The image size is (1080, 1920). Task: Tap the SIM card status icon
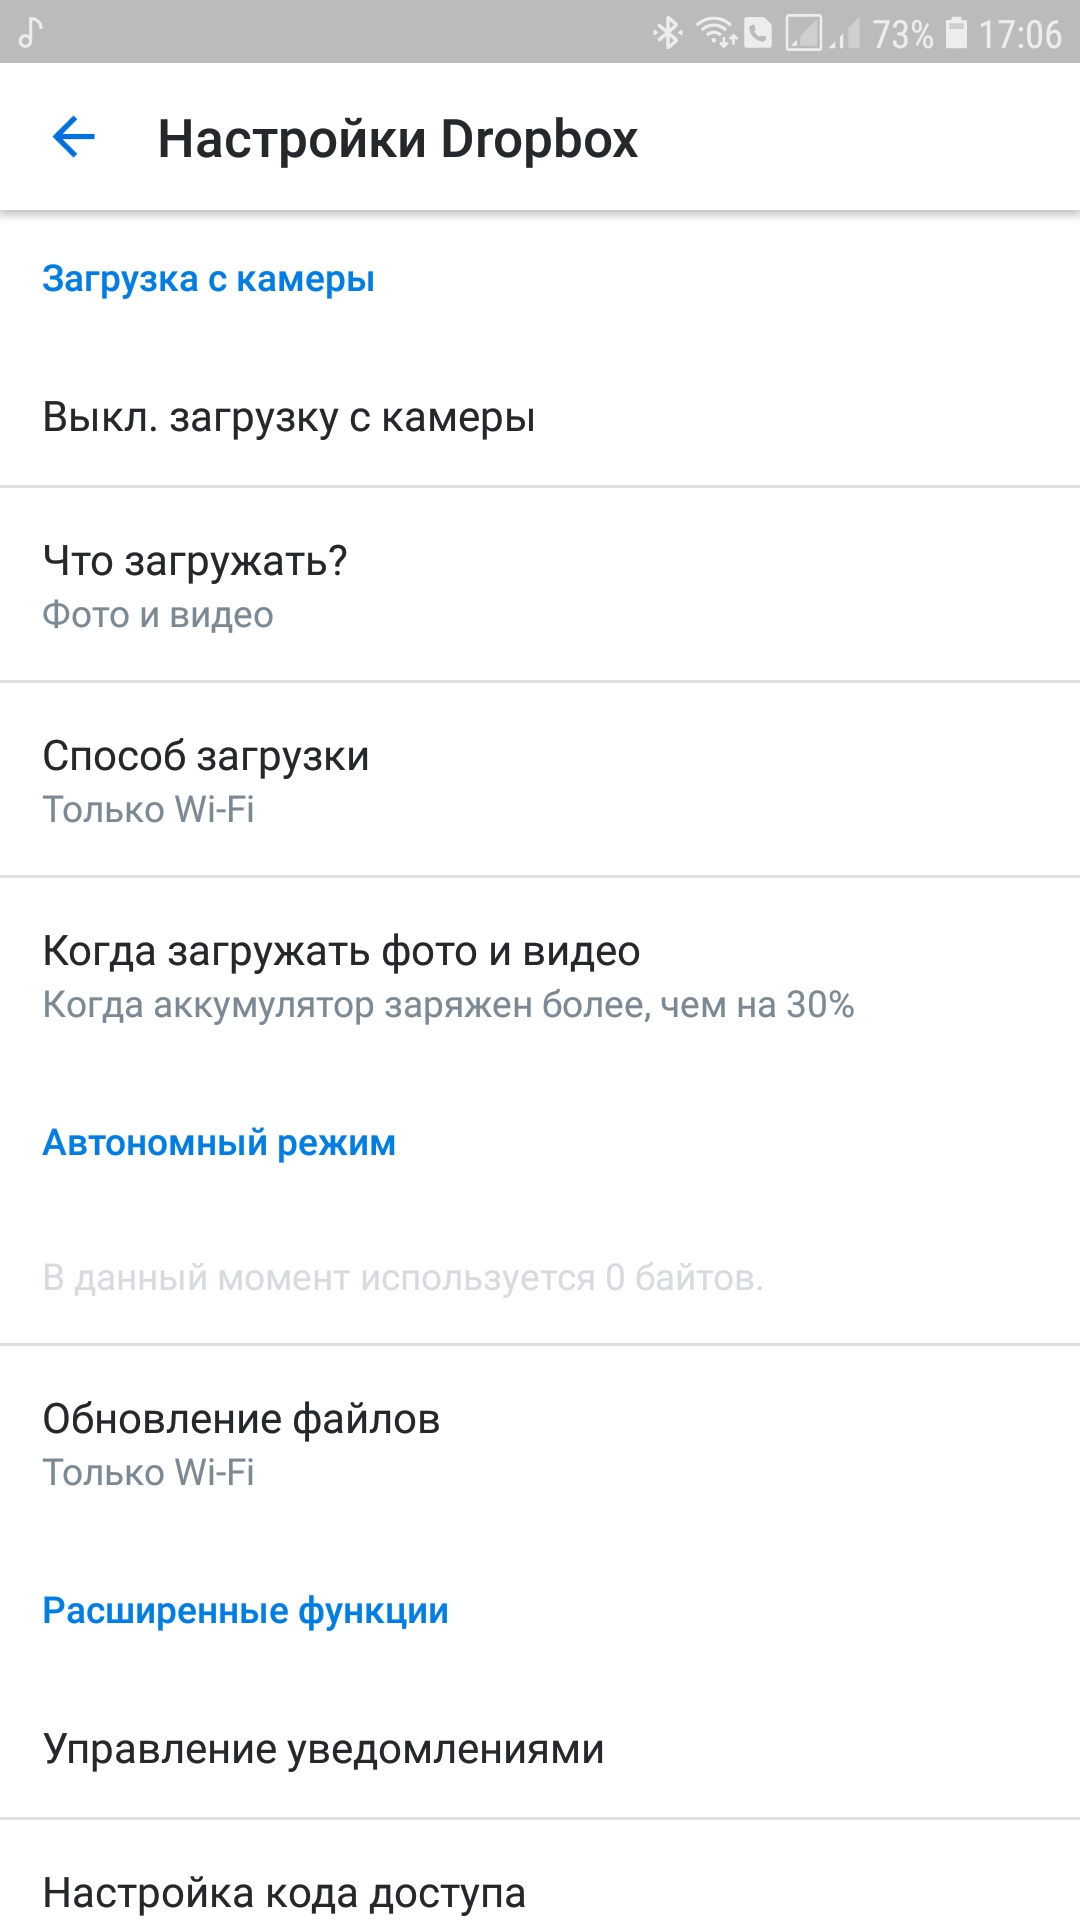pos(804,33)
